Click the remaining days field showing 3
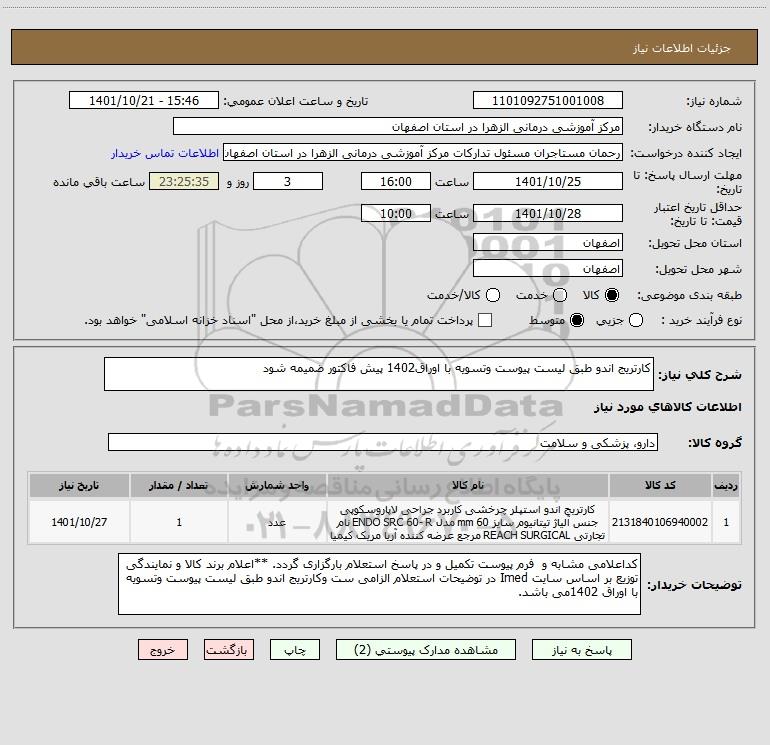 [288, 181]
